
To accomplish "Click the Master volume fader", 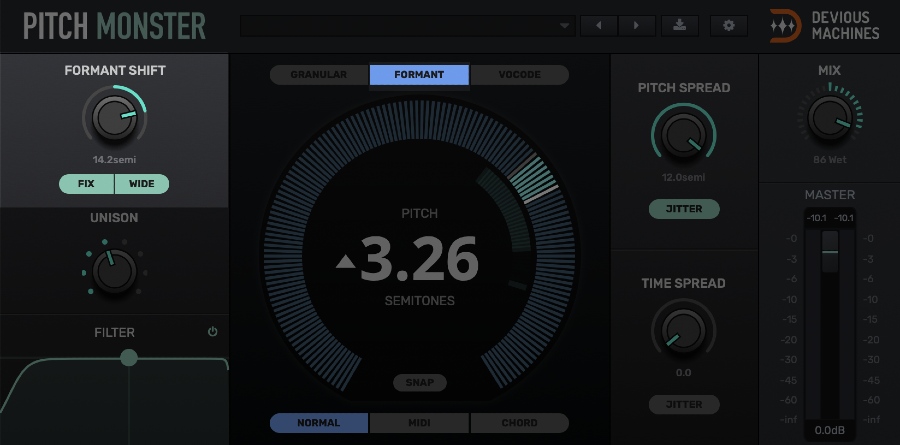I will click(830, 253).
